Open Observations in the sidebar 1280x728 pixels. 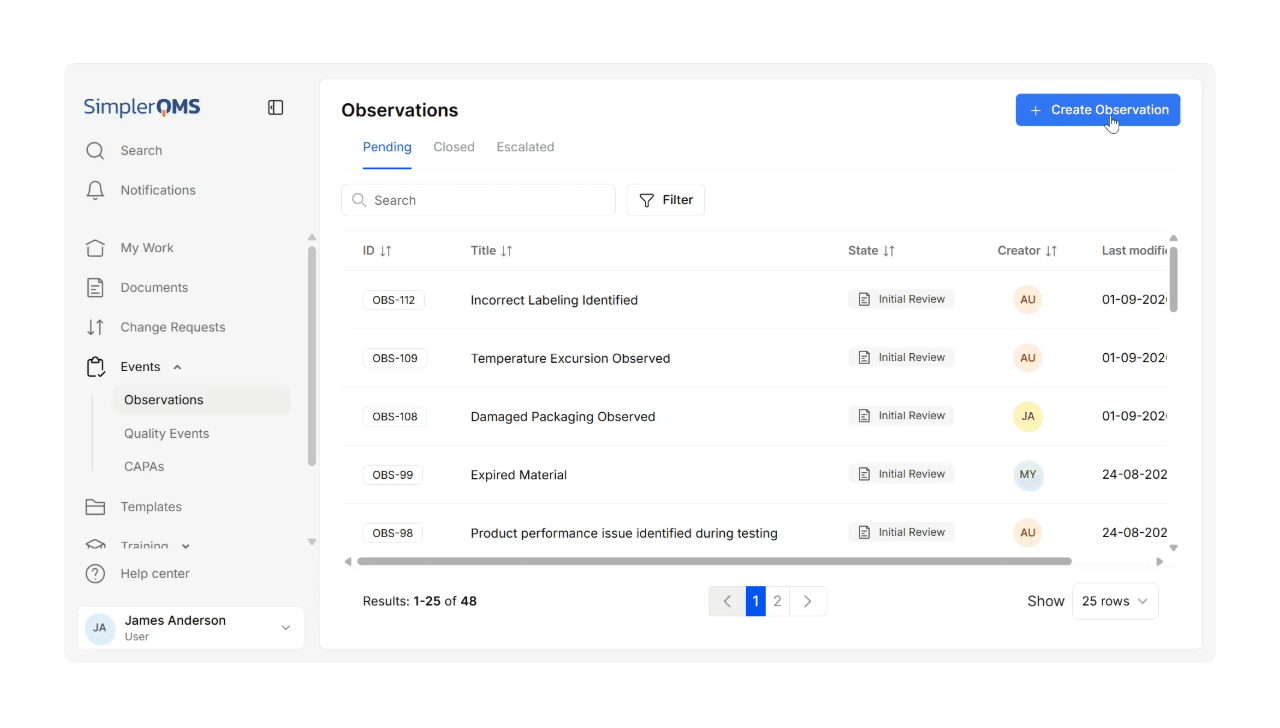[202, 400]
